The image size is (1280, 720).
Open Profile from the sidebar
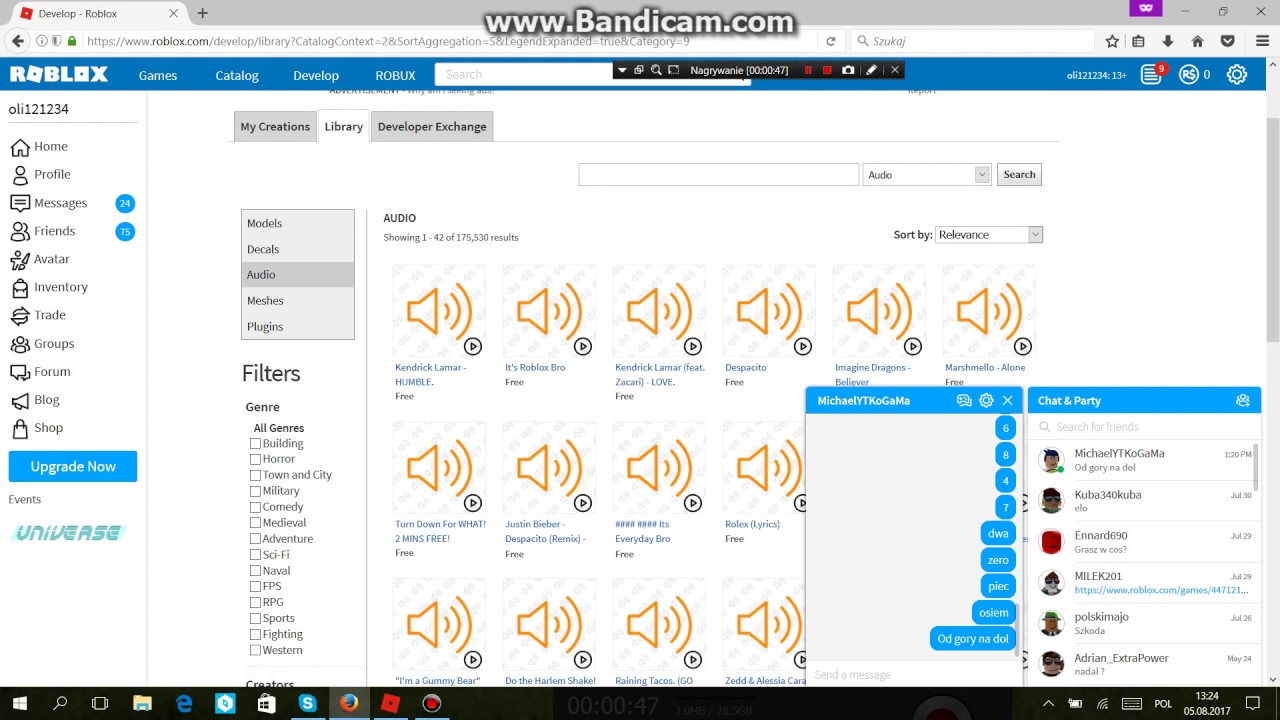tap(41, 174)
